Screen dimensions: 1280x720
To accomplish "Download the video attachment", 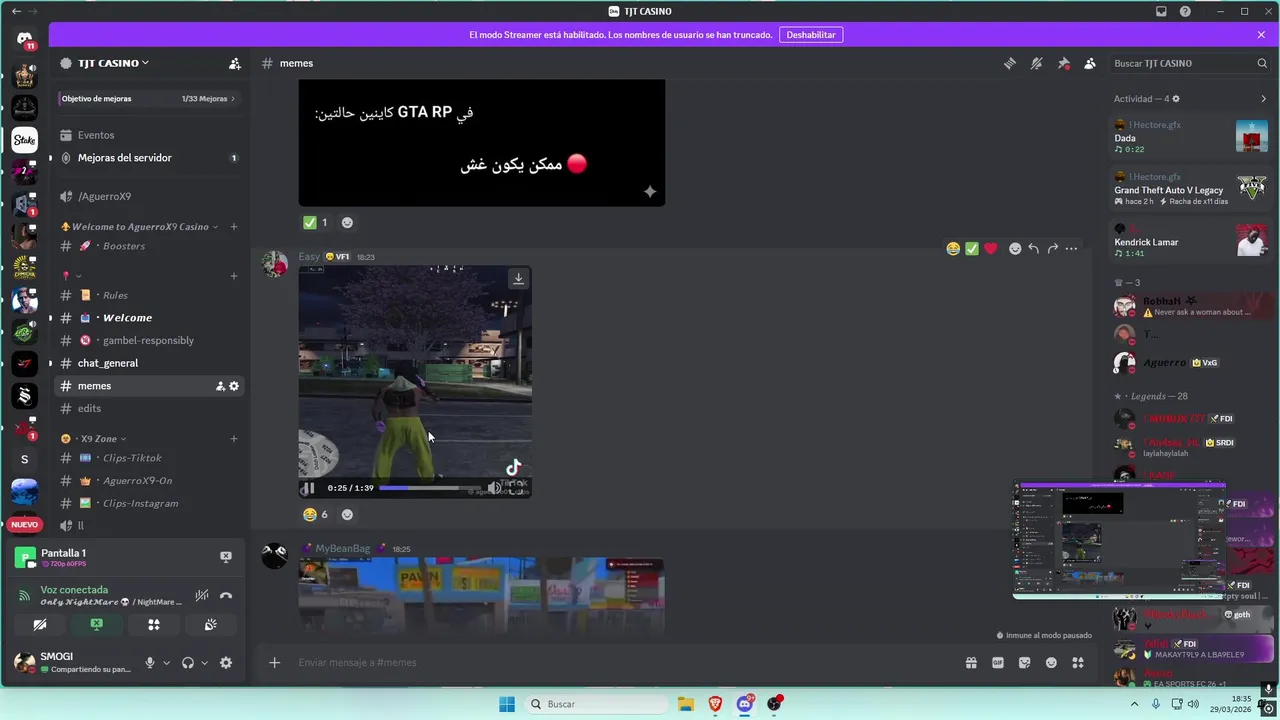I will [518, 279].
